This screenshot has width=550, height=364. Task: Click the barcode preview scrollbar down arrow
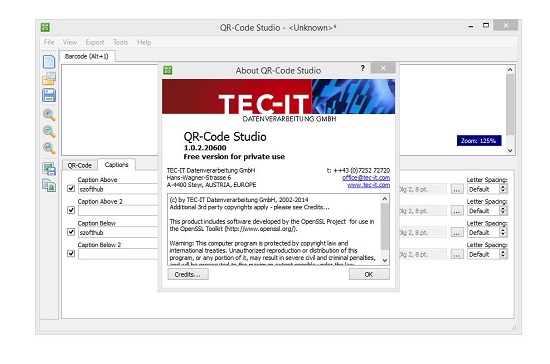(x=510, y=150)
